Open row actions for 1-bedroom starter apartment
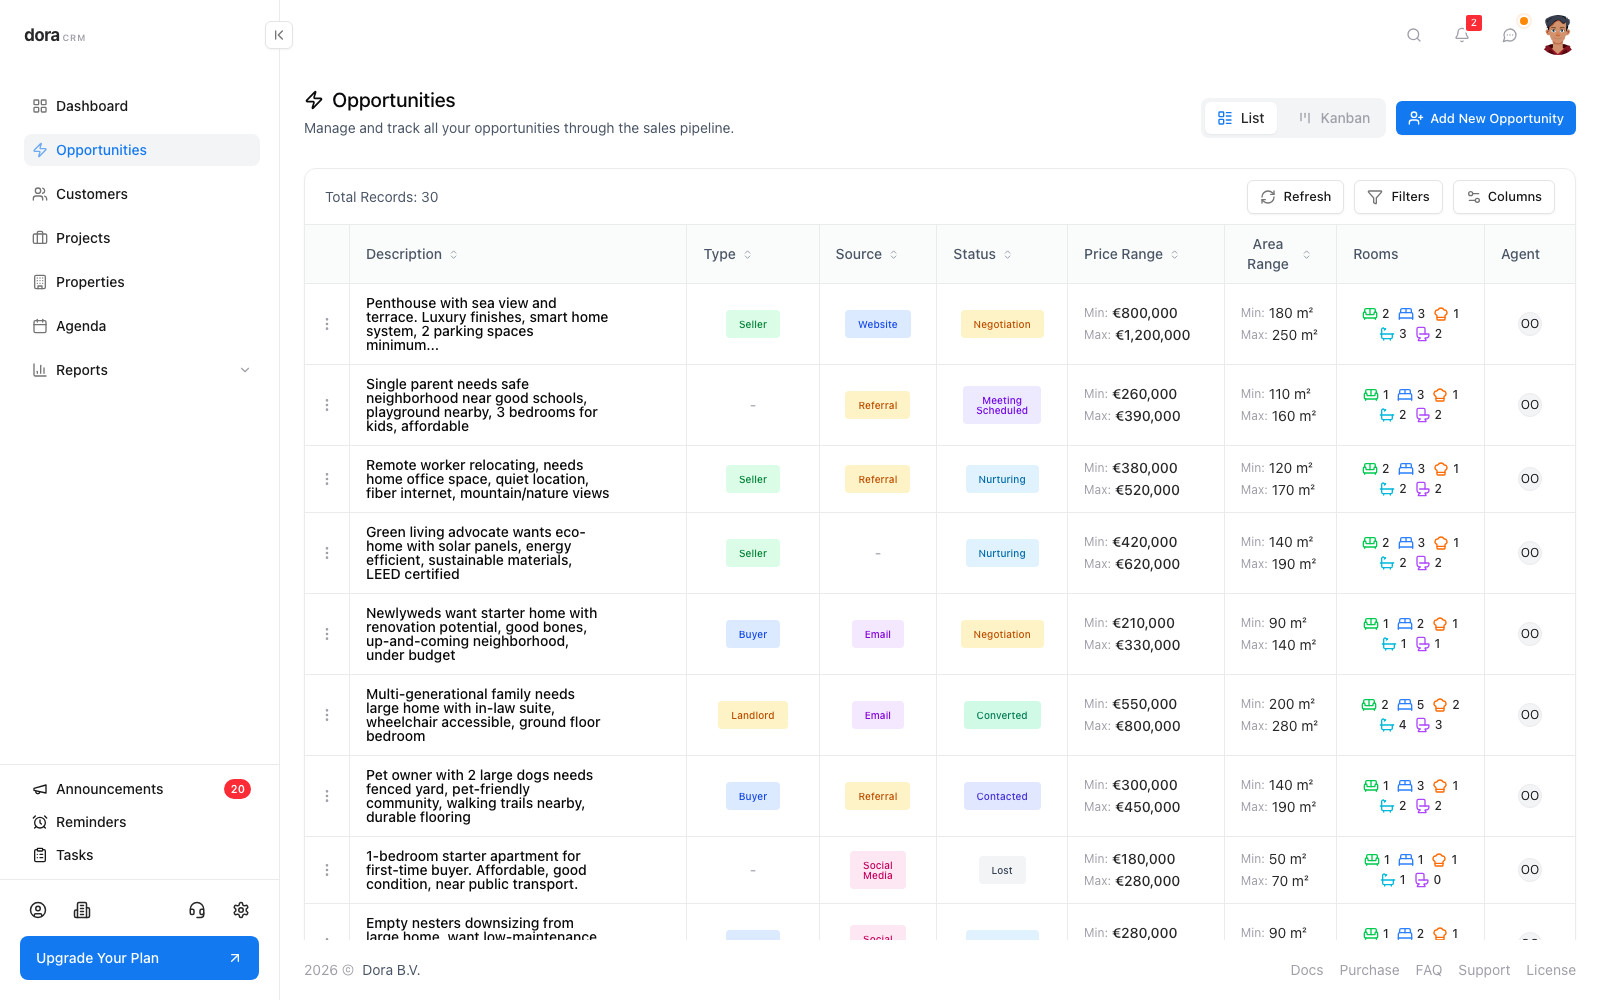The image size is (1600, 1000). [327, 870]
